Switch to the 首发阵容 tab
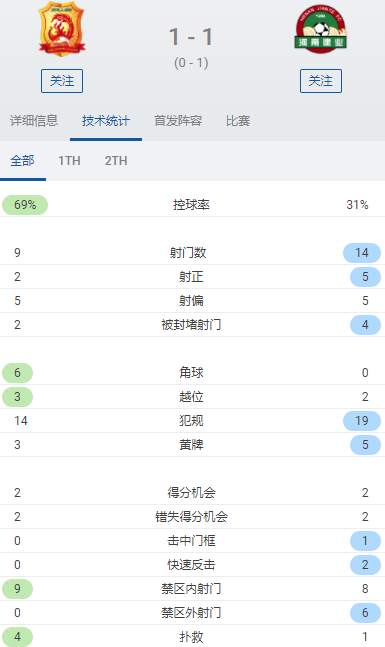The image size is (385, 647). tap(178, 121)
